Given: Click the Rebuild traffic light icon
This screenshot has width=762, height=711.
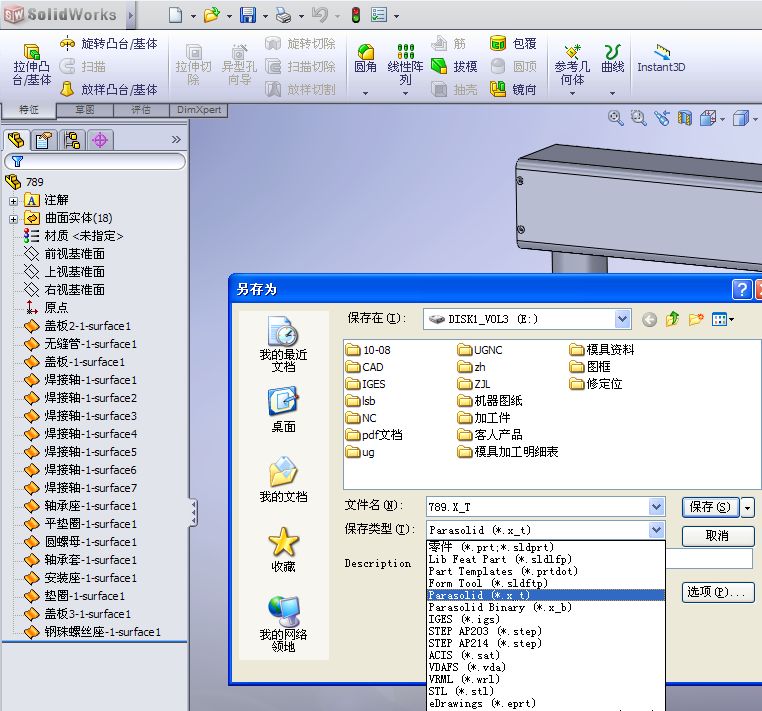Looking at the screenshot, I should pyautogui.click(x=356, y=16).
